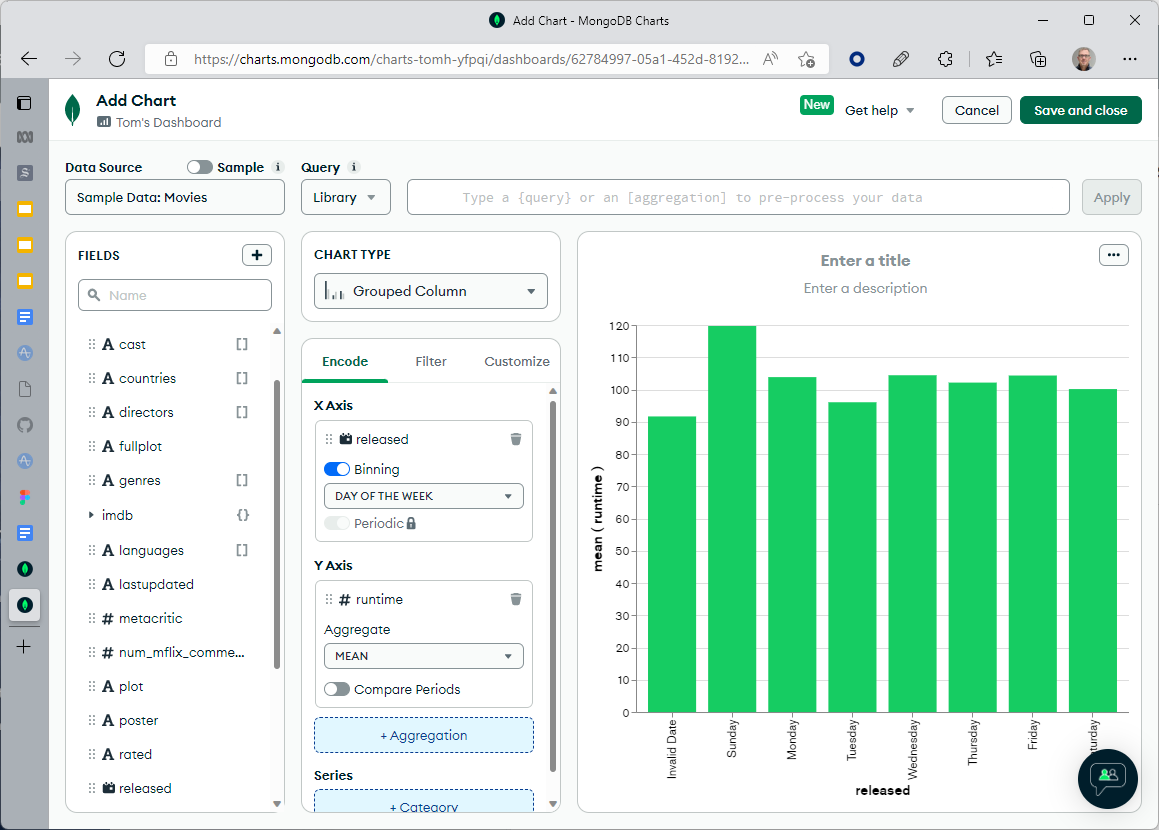Remove the runtime field from Y Axis
The image size is (1159, 830).
coord(516,599)
